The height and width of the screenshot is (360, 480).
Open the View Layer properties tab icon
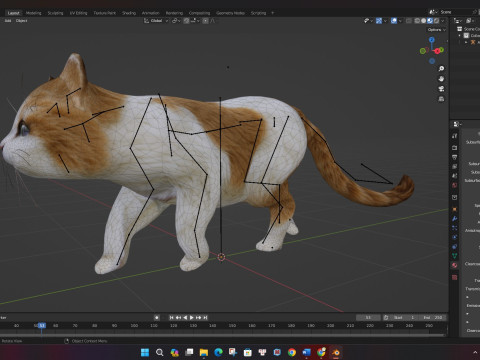coord(455,166)
